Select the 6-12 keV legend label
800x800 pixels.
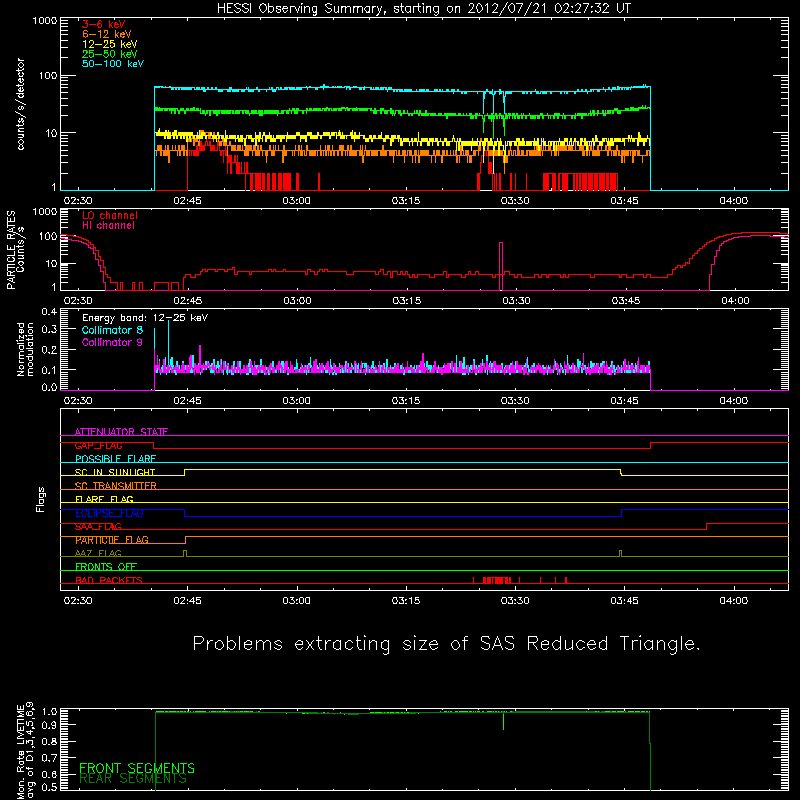(107, 34)
